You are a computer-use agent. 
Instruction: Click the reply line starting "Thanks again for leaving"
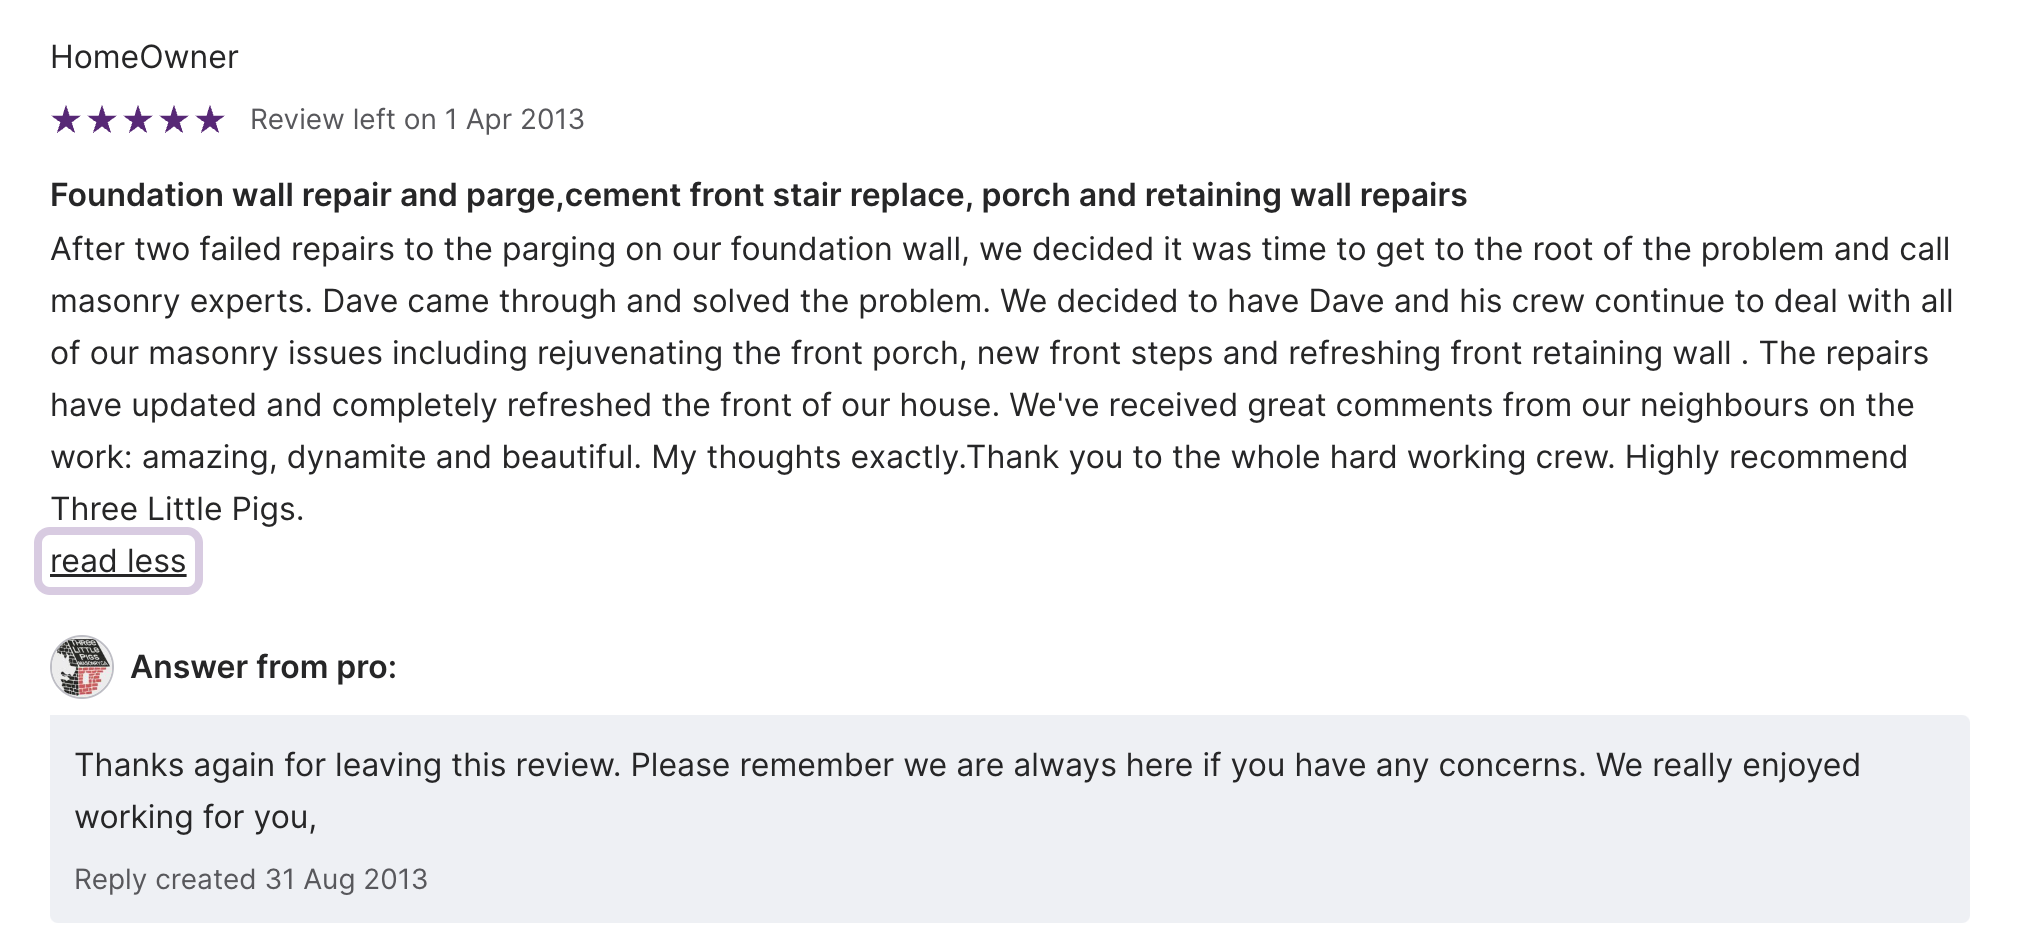pos(967,765)
